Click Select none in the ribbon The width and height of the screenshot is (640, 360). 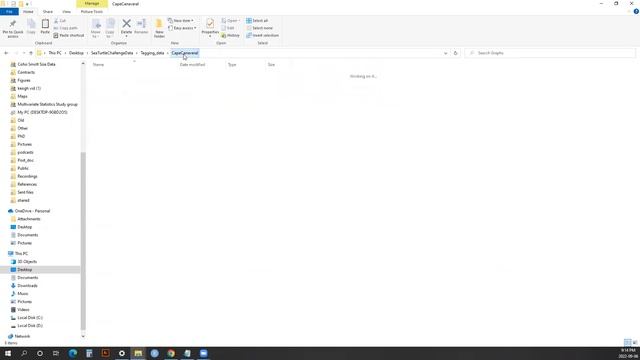click(260, 28)
